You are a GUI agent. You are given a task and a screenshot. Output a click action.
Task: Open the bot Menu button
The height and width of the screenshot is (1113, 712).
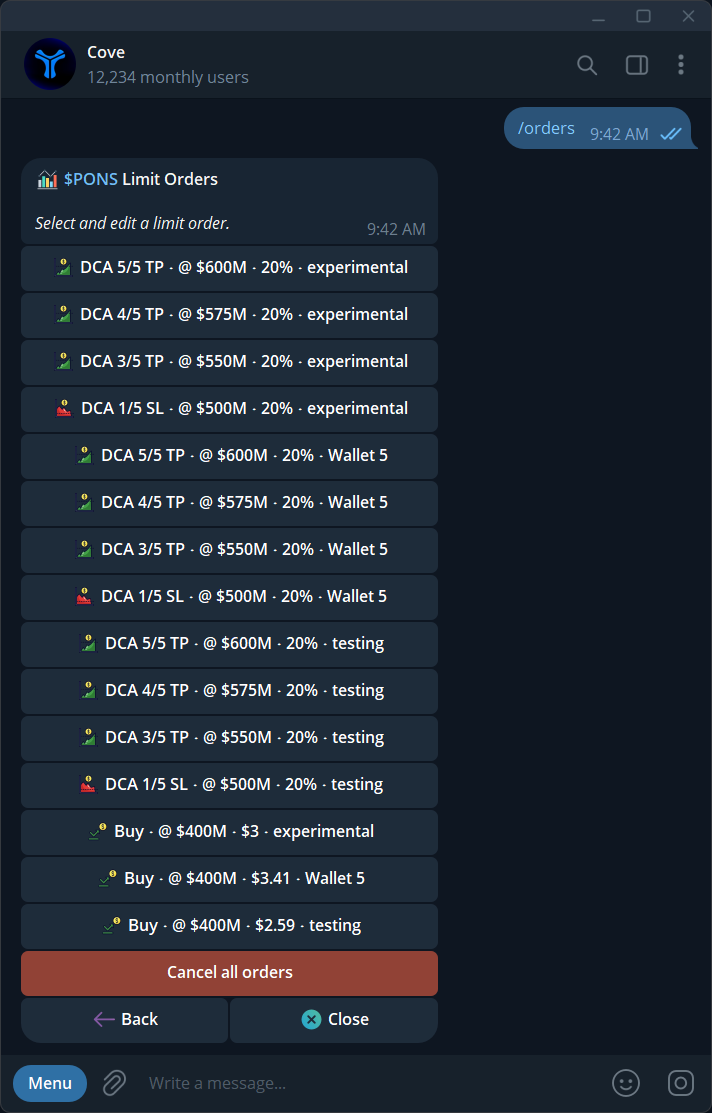50,1083
